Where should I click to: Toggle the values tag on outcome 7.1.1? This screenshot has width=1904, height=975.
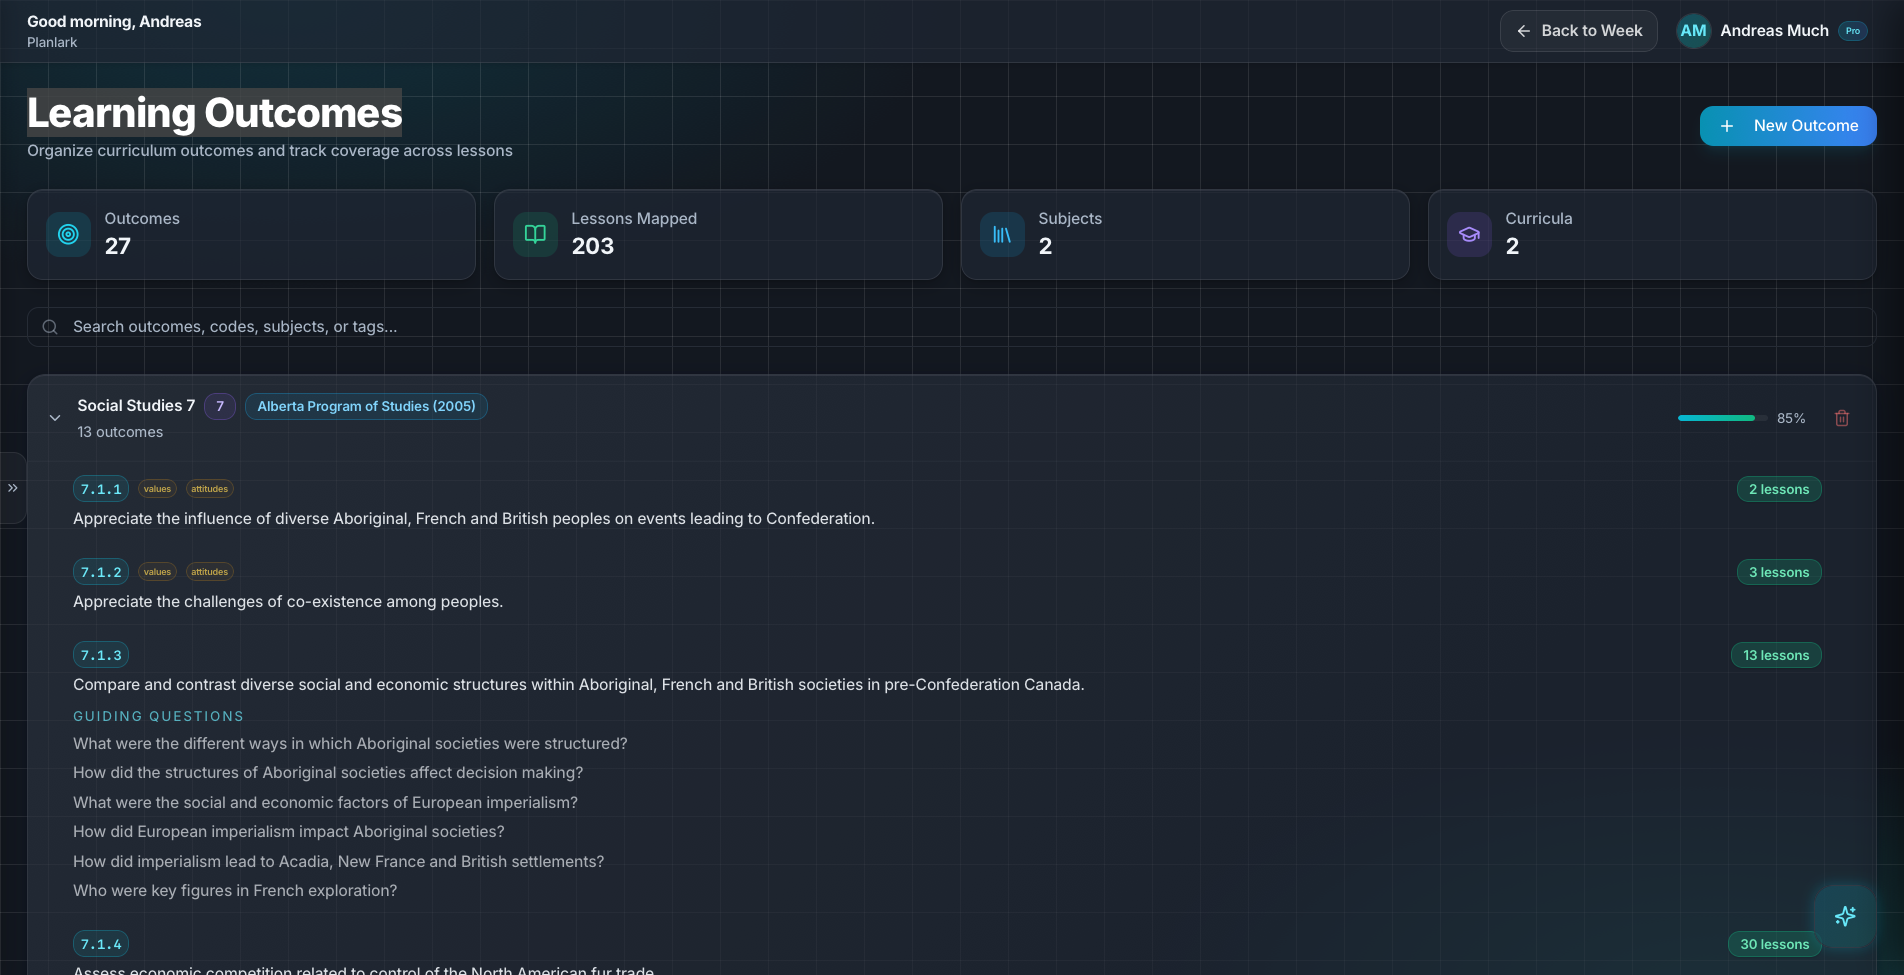(x=157, y=489)
